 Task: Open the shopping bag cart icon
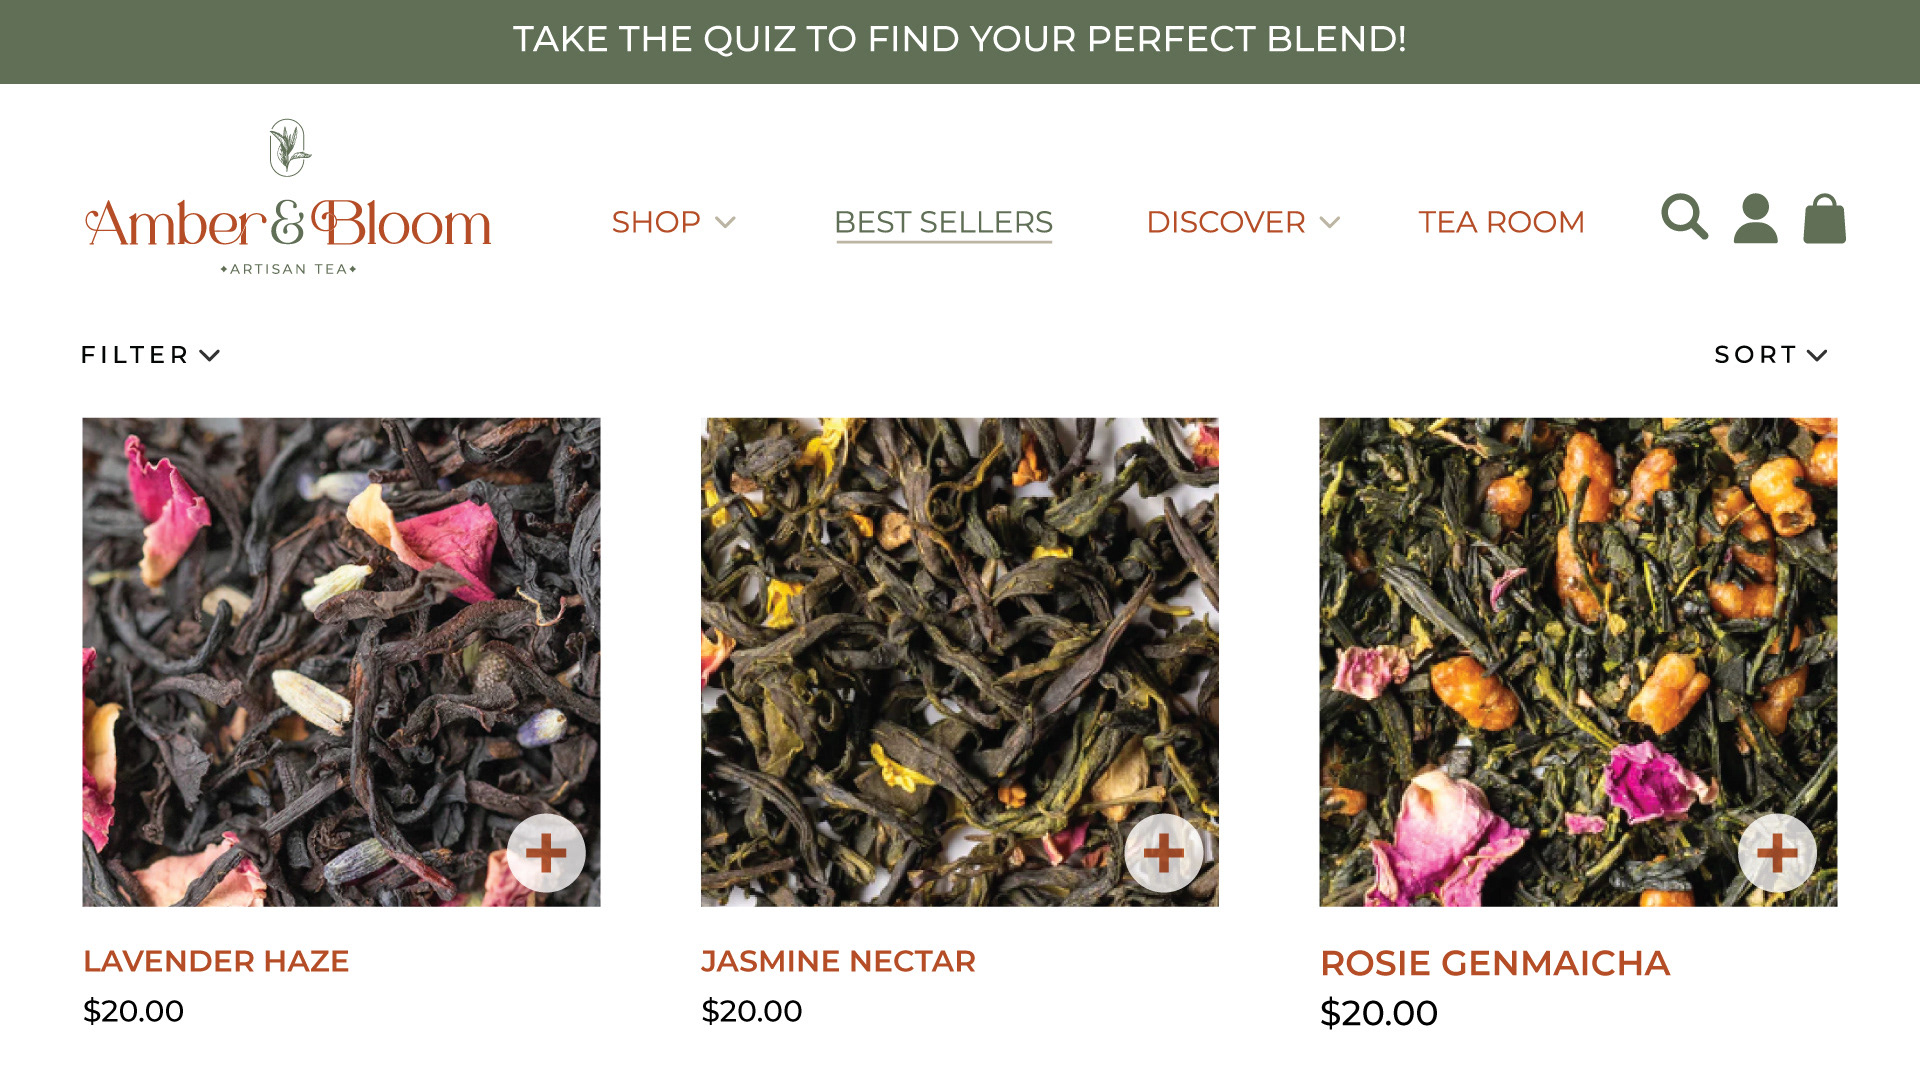coord(1824,218)
